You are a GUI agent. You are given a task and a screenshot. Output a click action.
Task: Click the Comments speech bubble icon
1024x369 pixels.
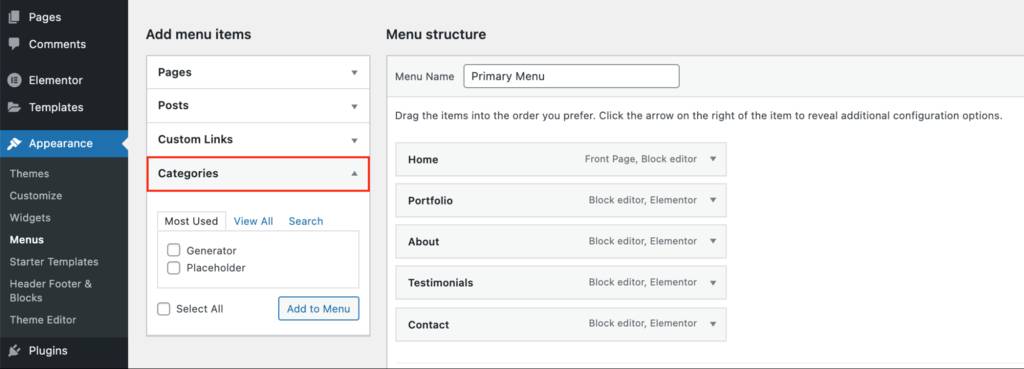pos(14,44)
